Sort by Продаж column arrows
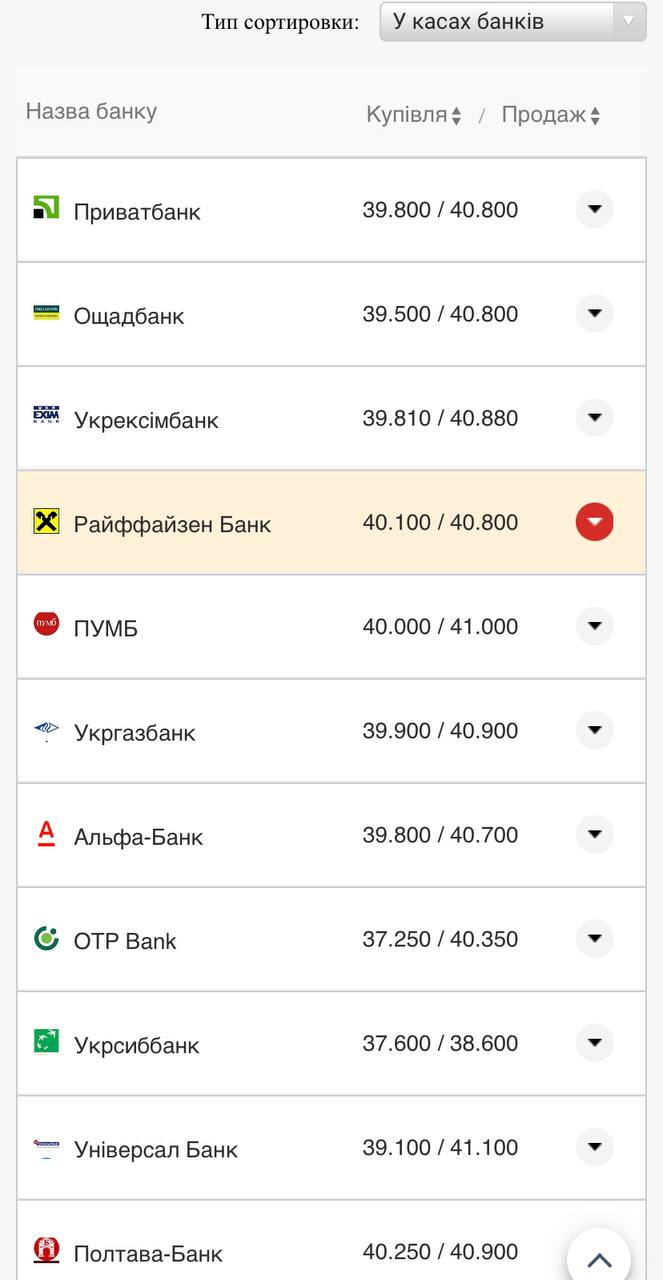The width and height of the screenshot is (663, 1280). click(x=595, y=116)
